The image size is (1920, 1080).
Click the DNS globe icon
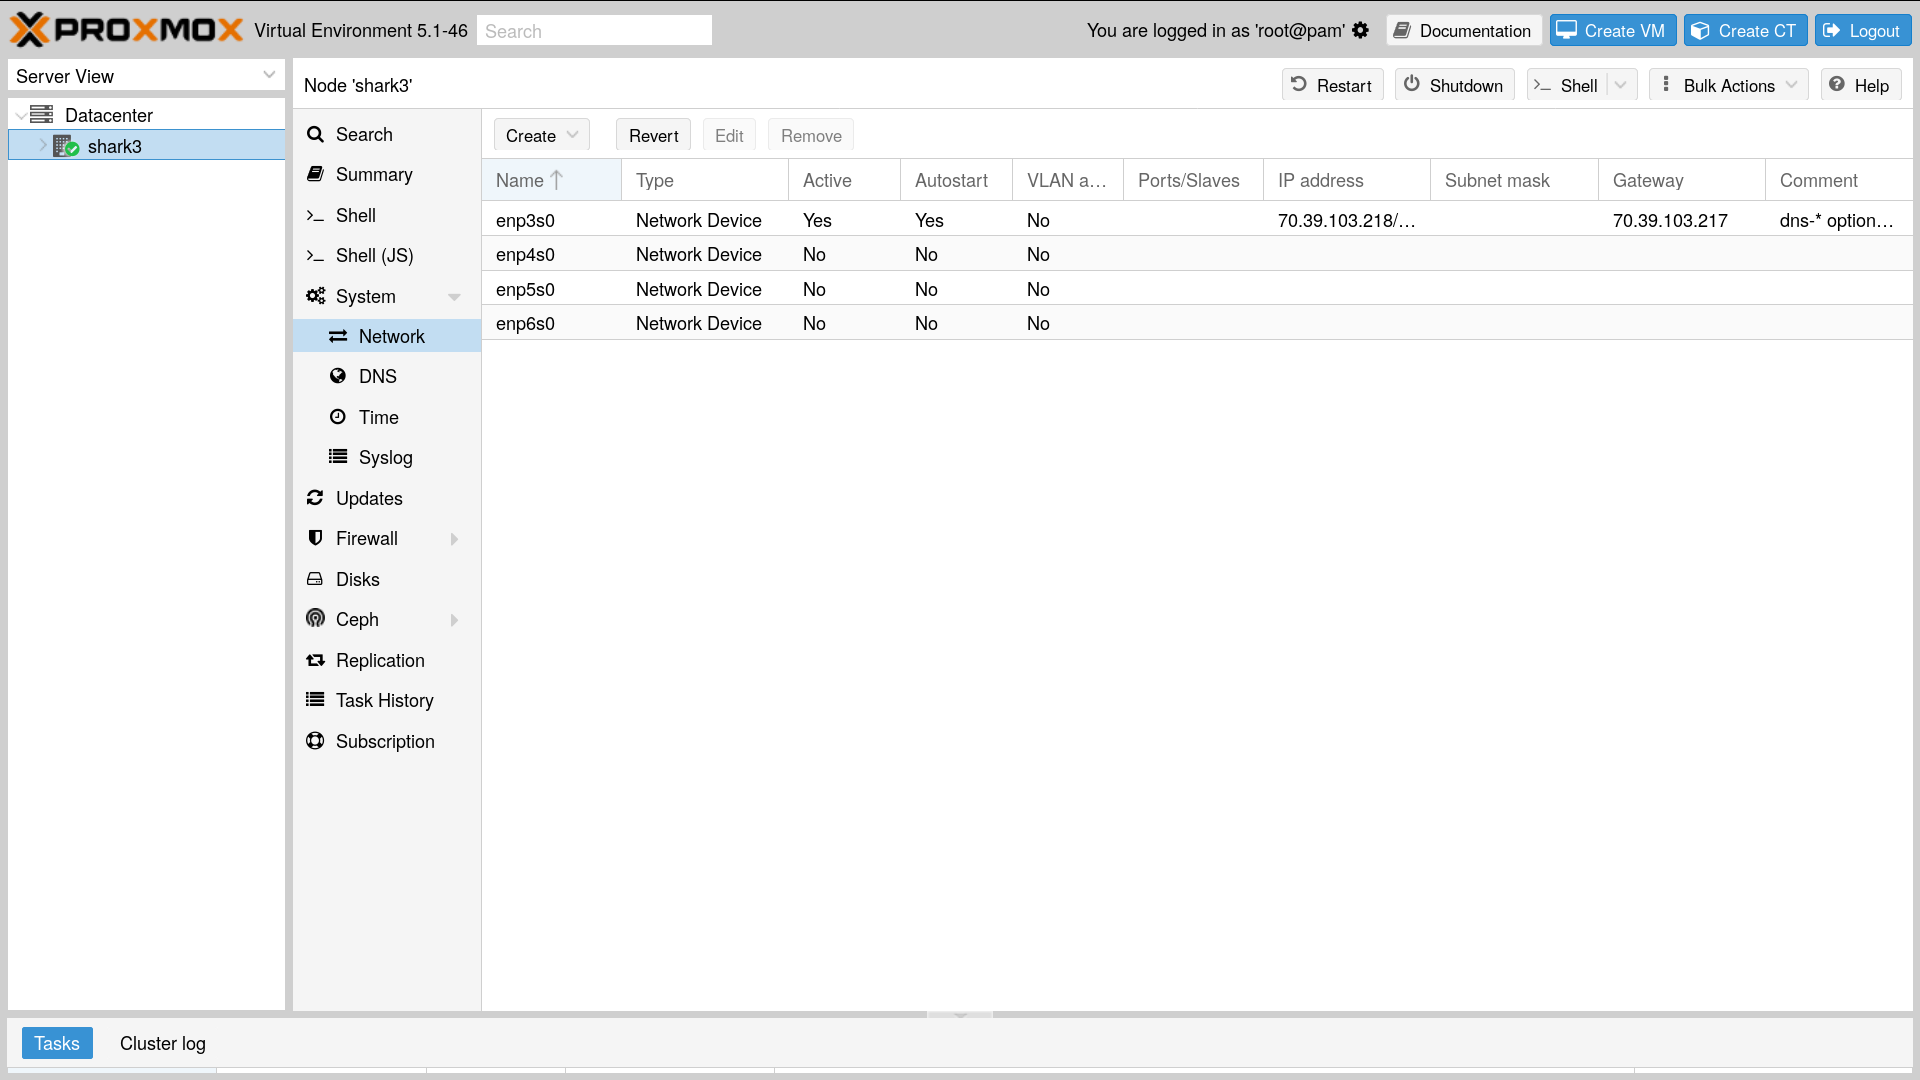338,376
